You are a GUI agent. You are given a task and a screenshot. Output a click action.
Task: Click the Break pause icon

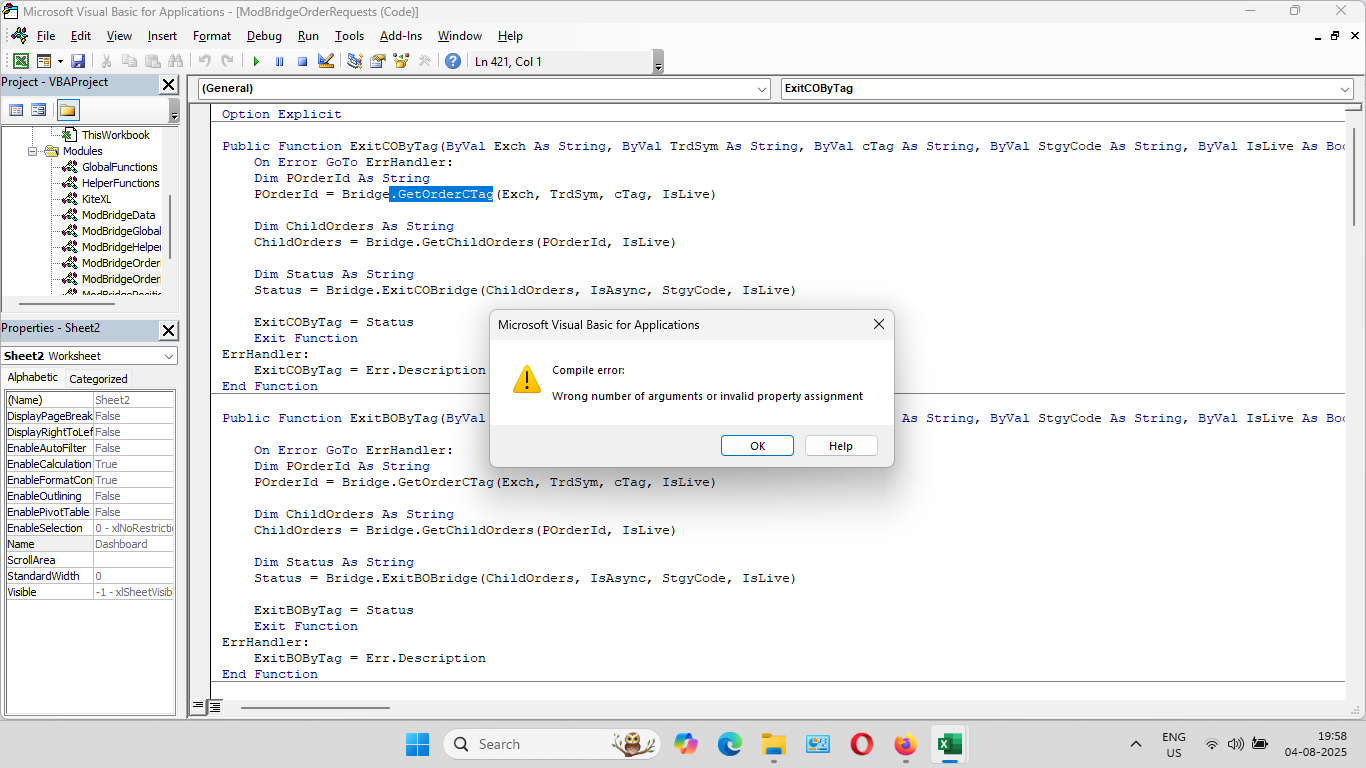279,61
